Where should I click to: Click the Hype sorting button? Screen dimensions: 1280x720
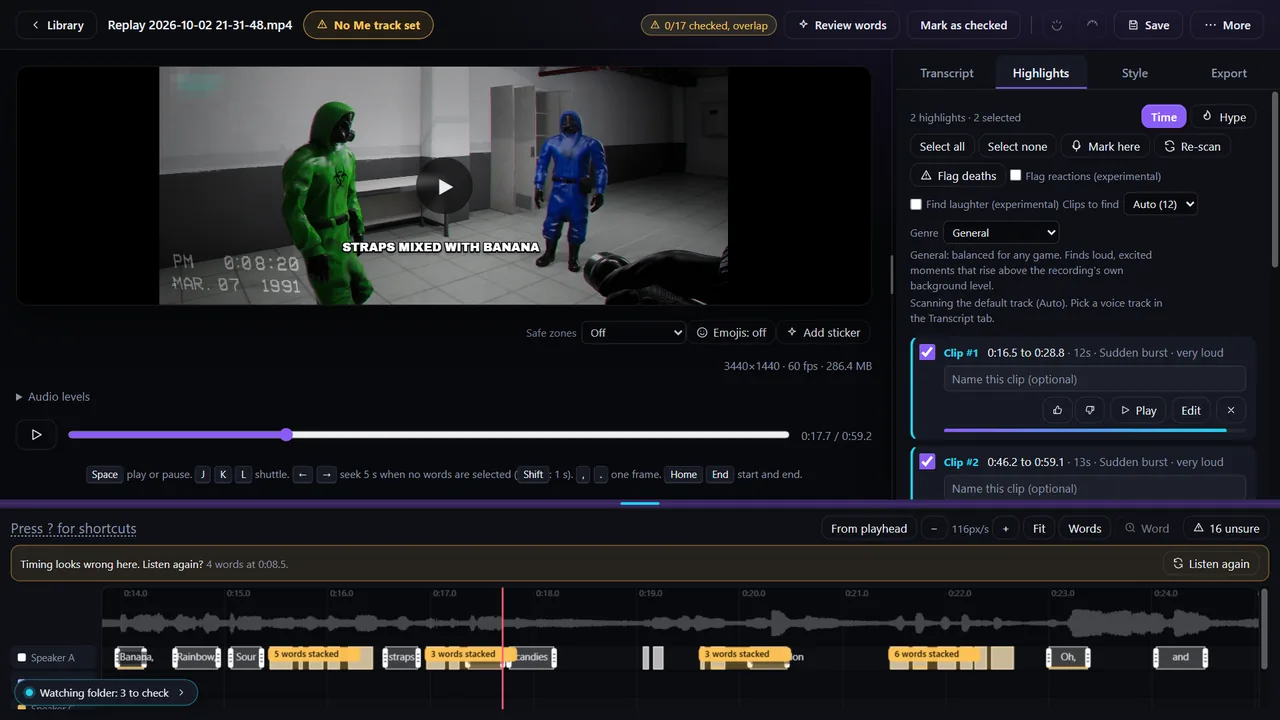click(1223, 117)
